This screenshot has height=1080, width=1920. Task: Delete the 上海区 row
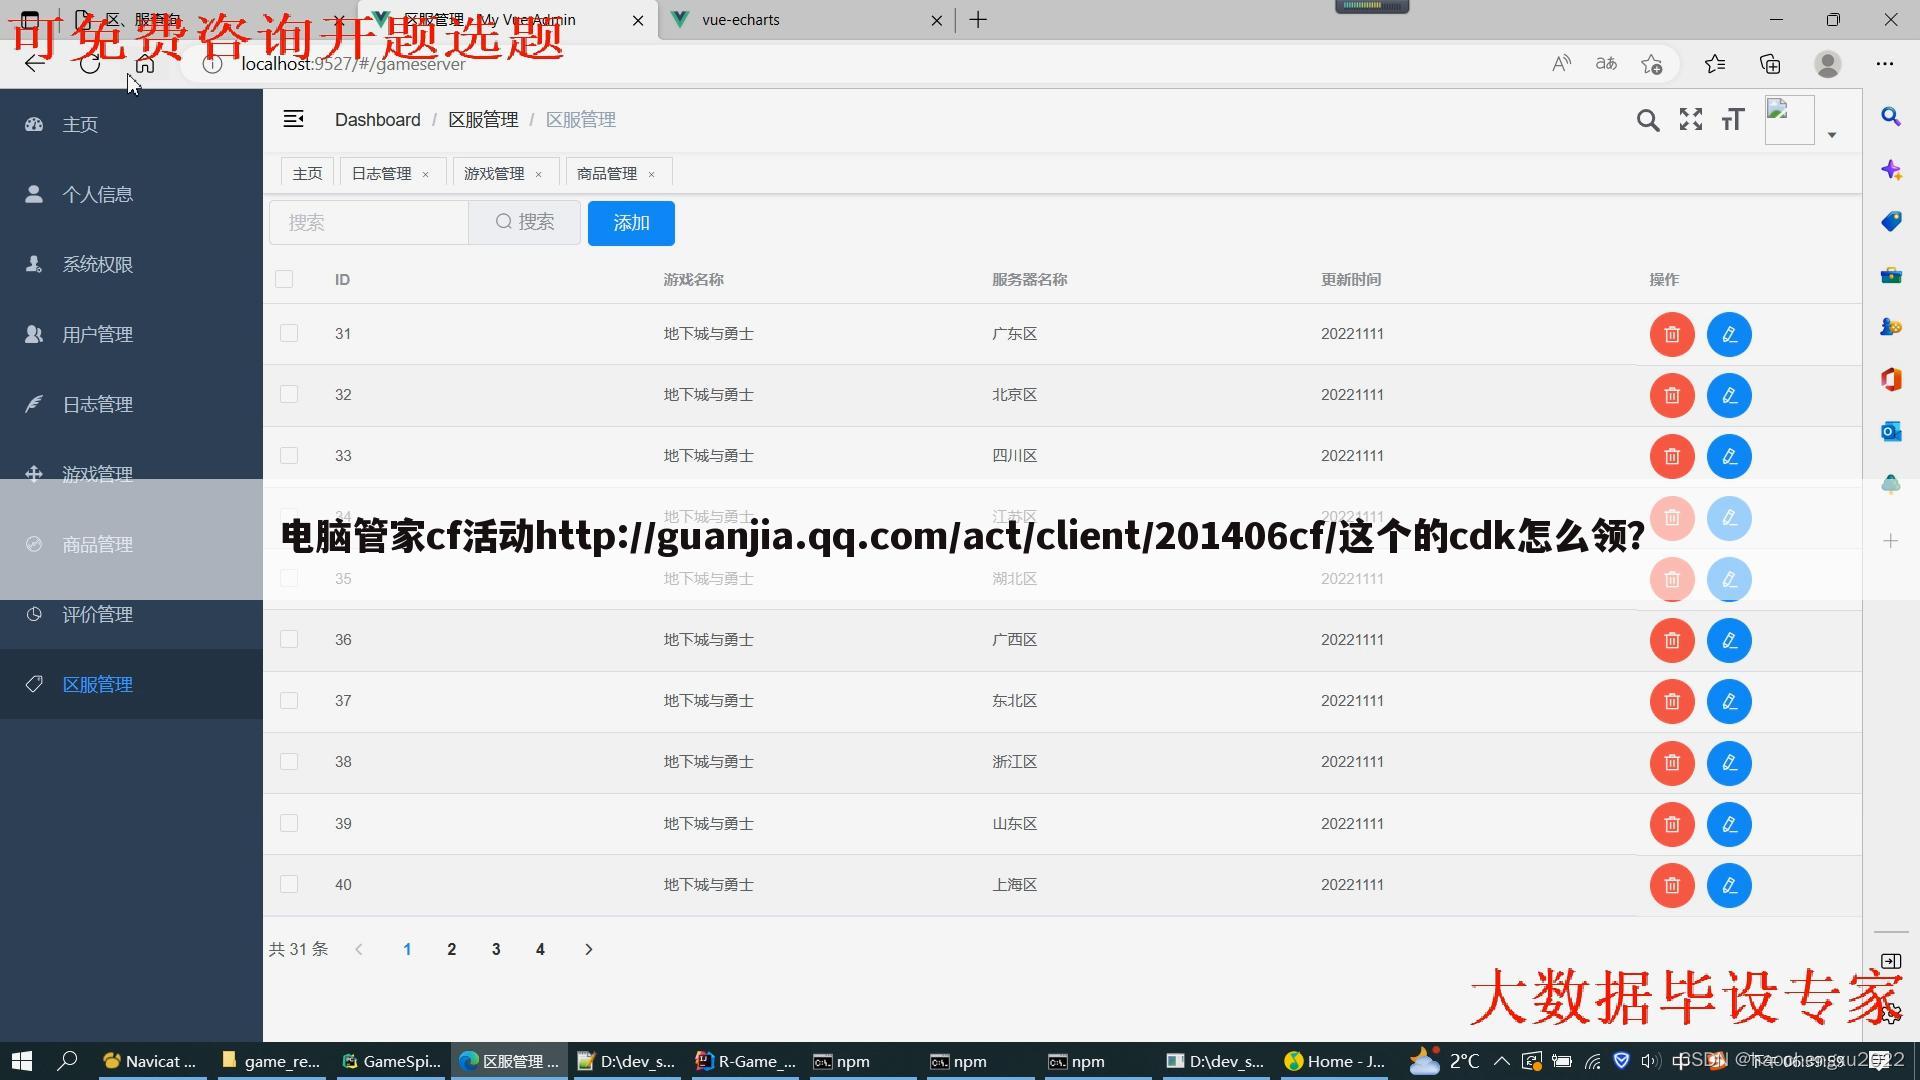tap(1671, 886)
